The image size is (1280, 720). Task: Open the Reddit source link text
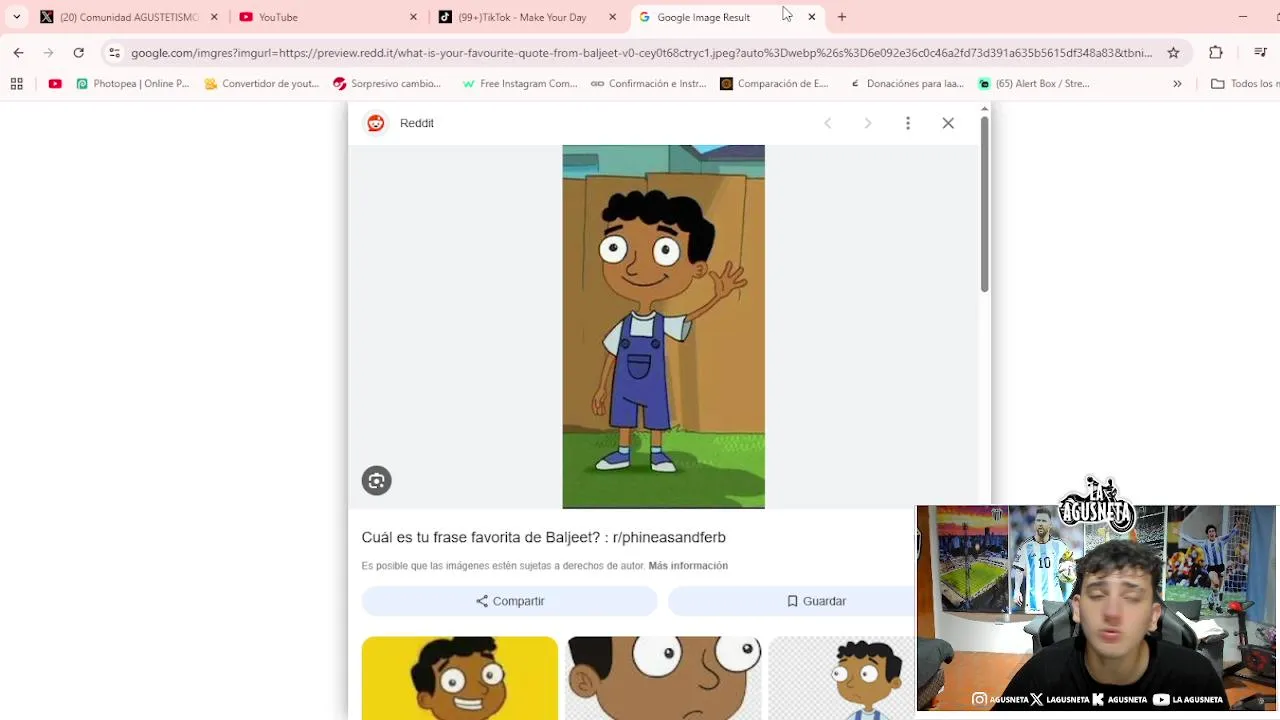417,123
